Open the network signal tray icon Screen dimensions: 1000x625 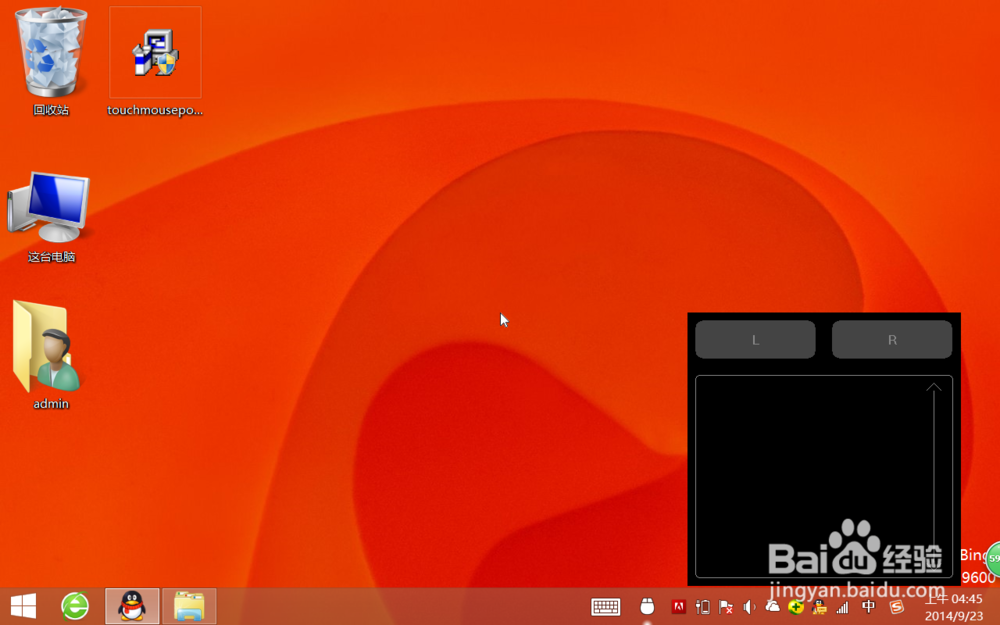(x=842, y=607)
